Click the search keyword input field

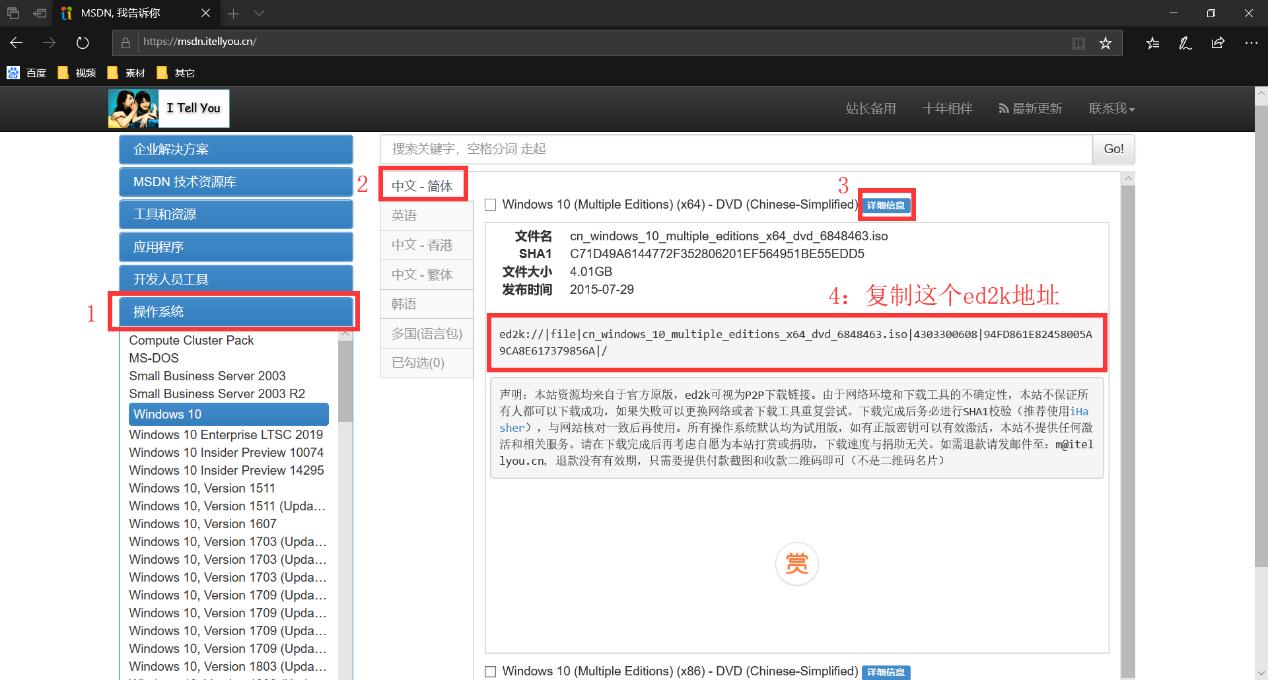click(x=700, y=148)
